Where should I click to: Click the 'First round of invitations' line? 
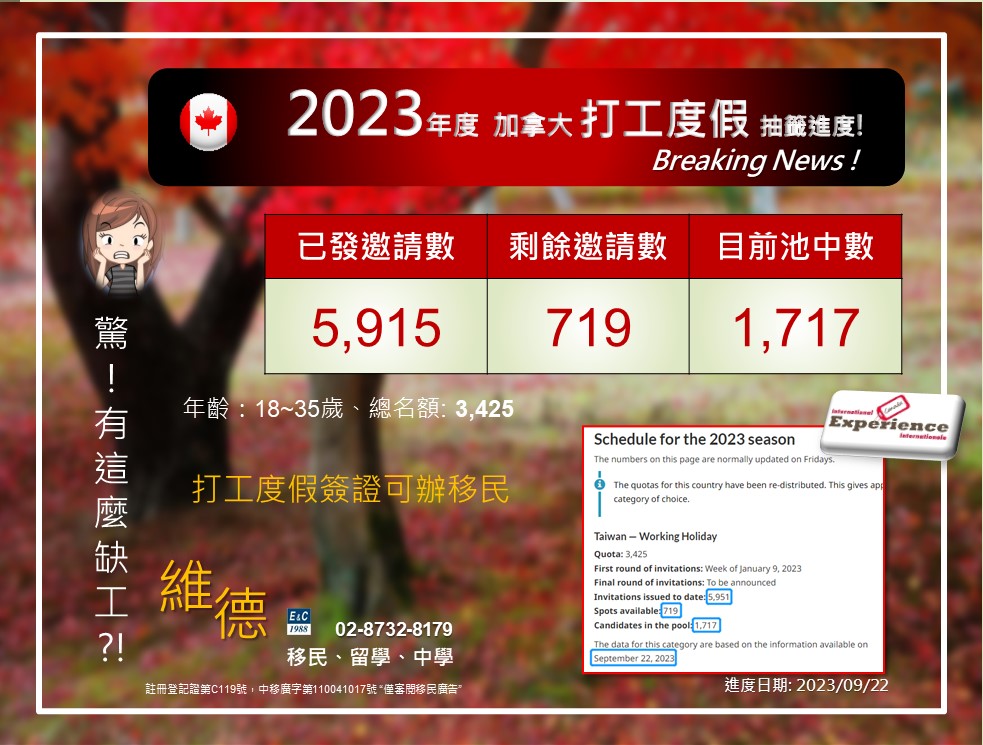point(698,568)
